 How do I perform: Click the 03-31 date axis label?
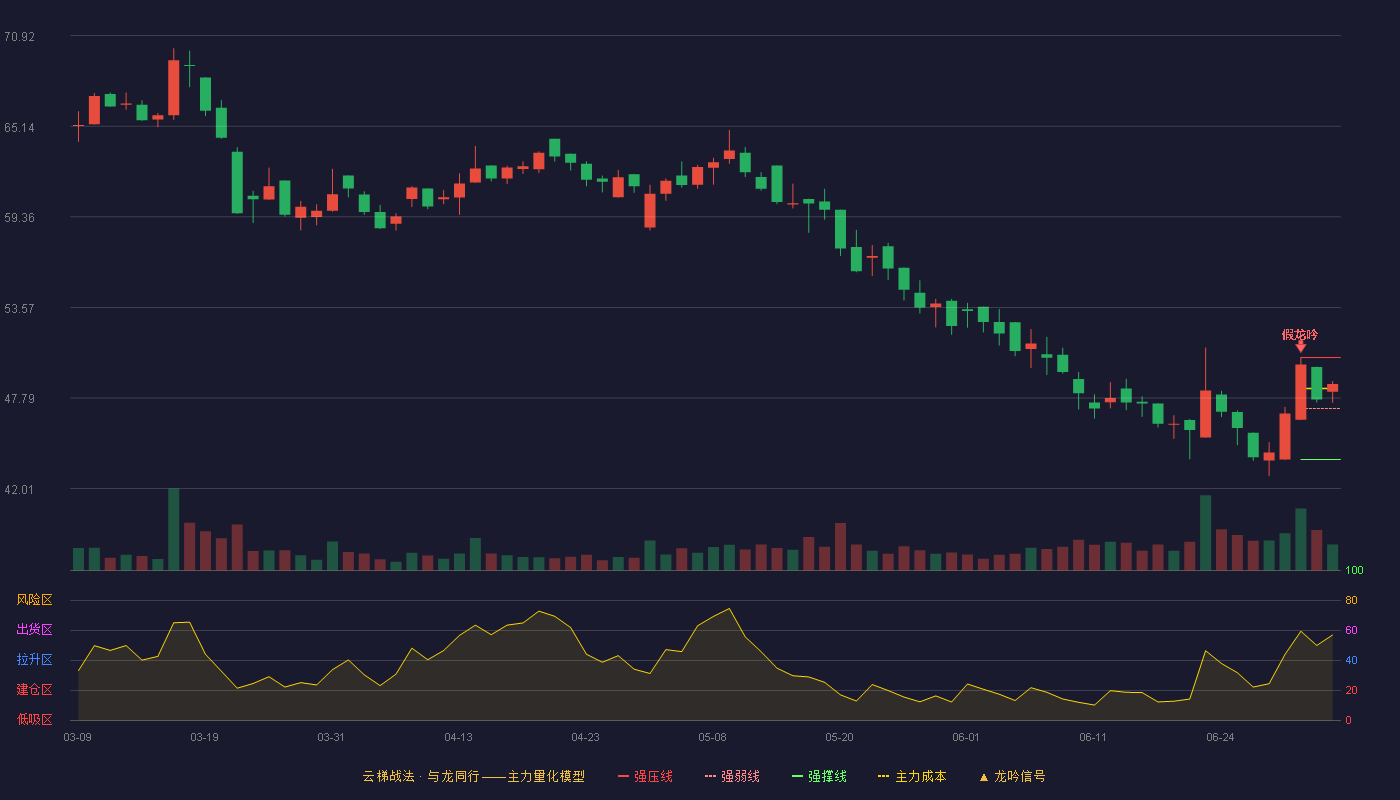click(331, 737)
